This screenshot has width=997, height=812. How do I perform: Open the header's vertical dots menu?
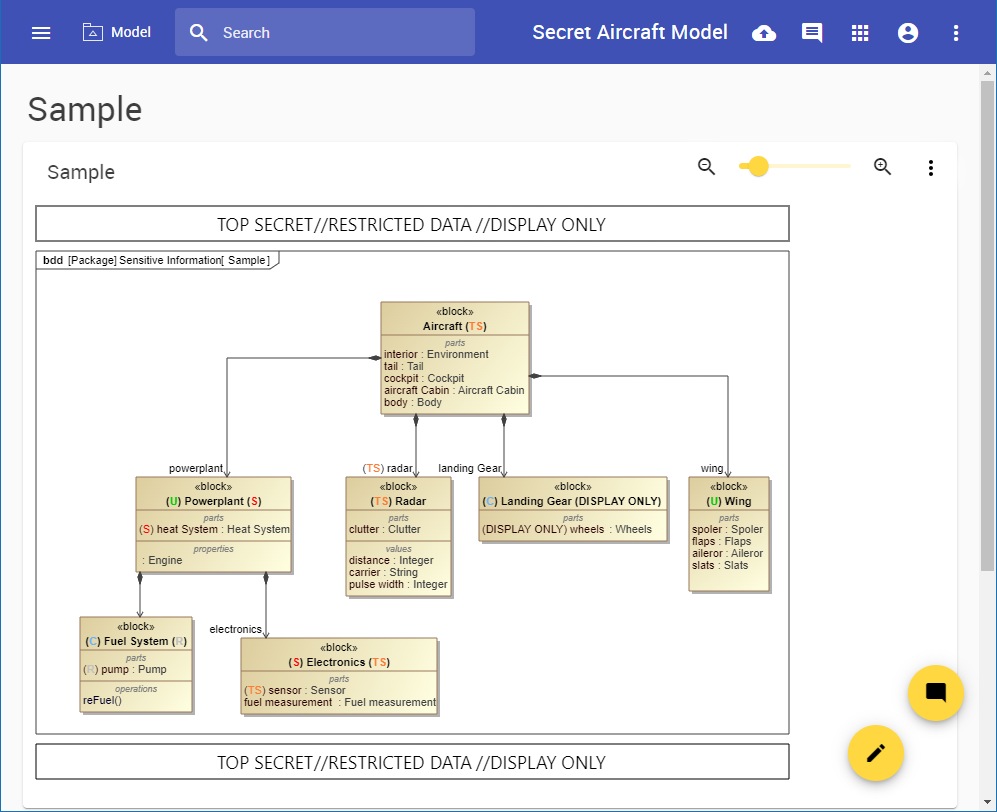click(x=956, y=33)
